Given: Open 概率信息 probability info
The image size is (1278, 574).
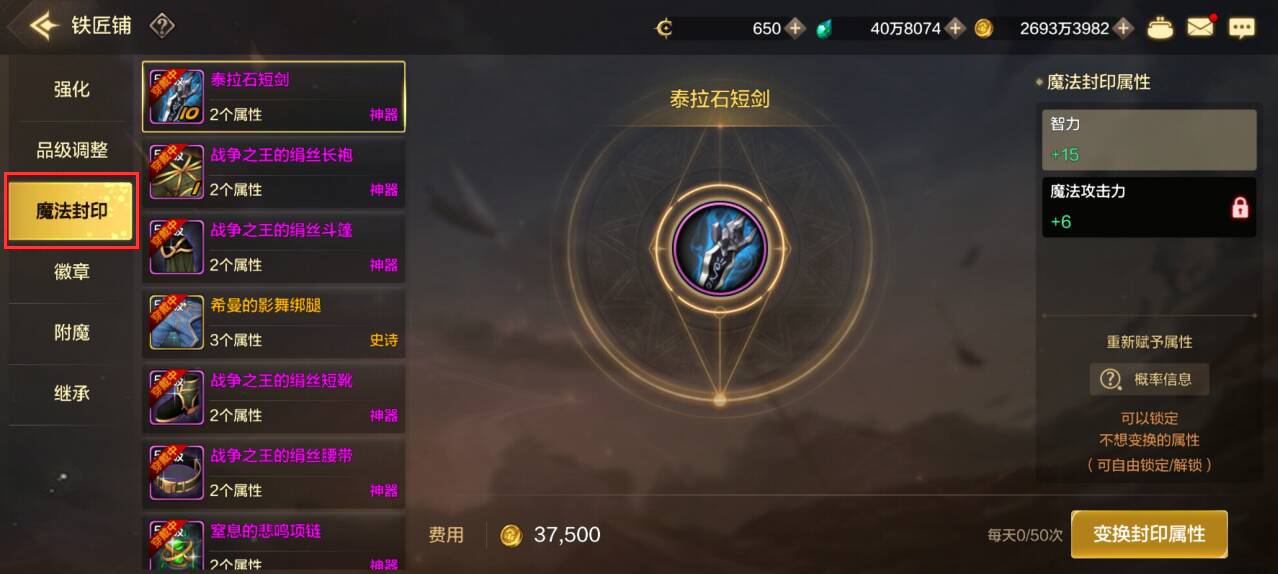Looking at the screenshot, I should 1149,379.
